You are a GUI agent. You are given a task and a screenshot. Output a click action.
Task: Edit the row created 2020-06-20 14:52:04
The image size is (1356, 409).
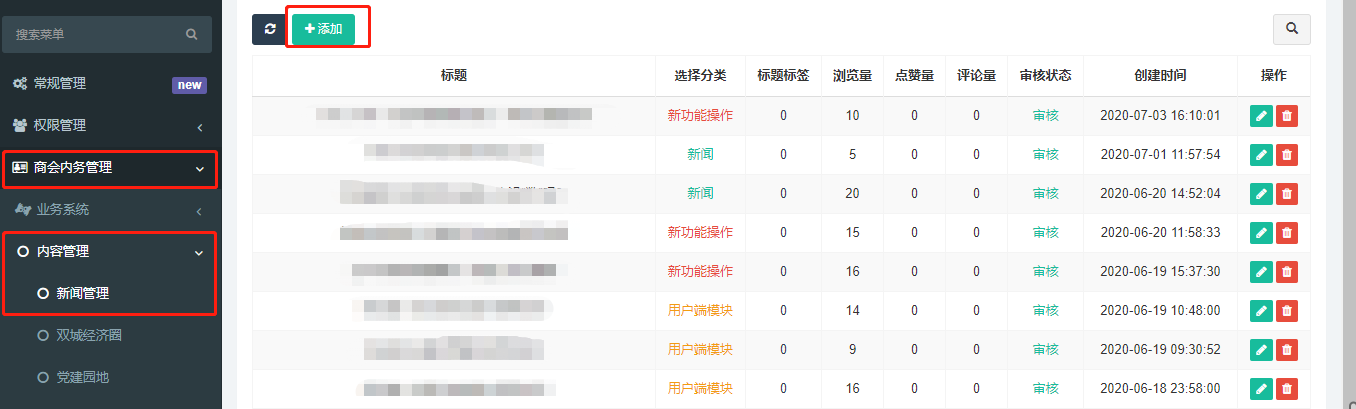pos(1261,194)
